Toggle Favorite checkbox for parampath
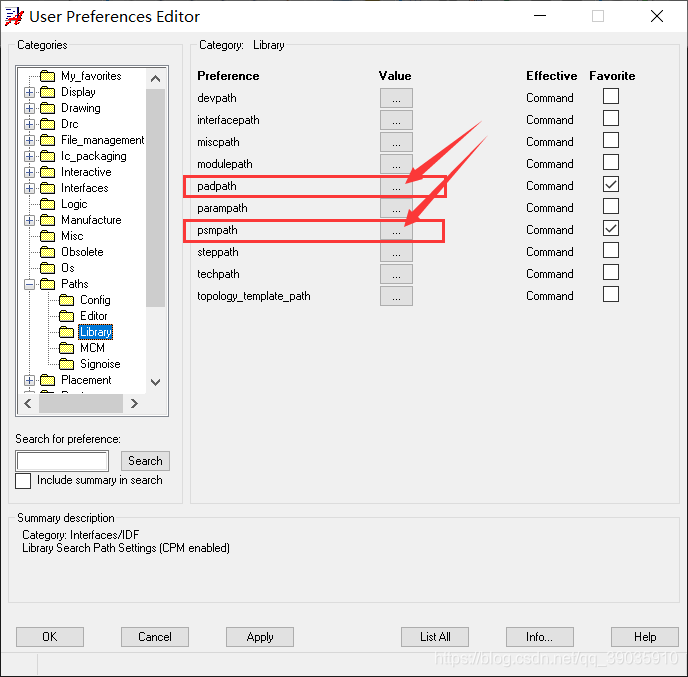This screenshot has height=677, width=688. click(x=611, y=206)
